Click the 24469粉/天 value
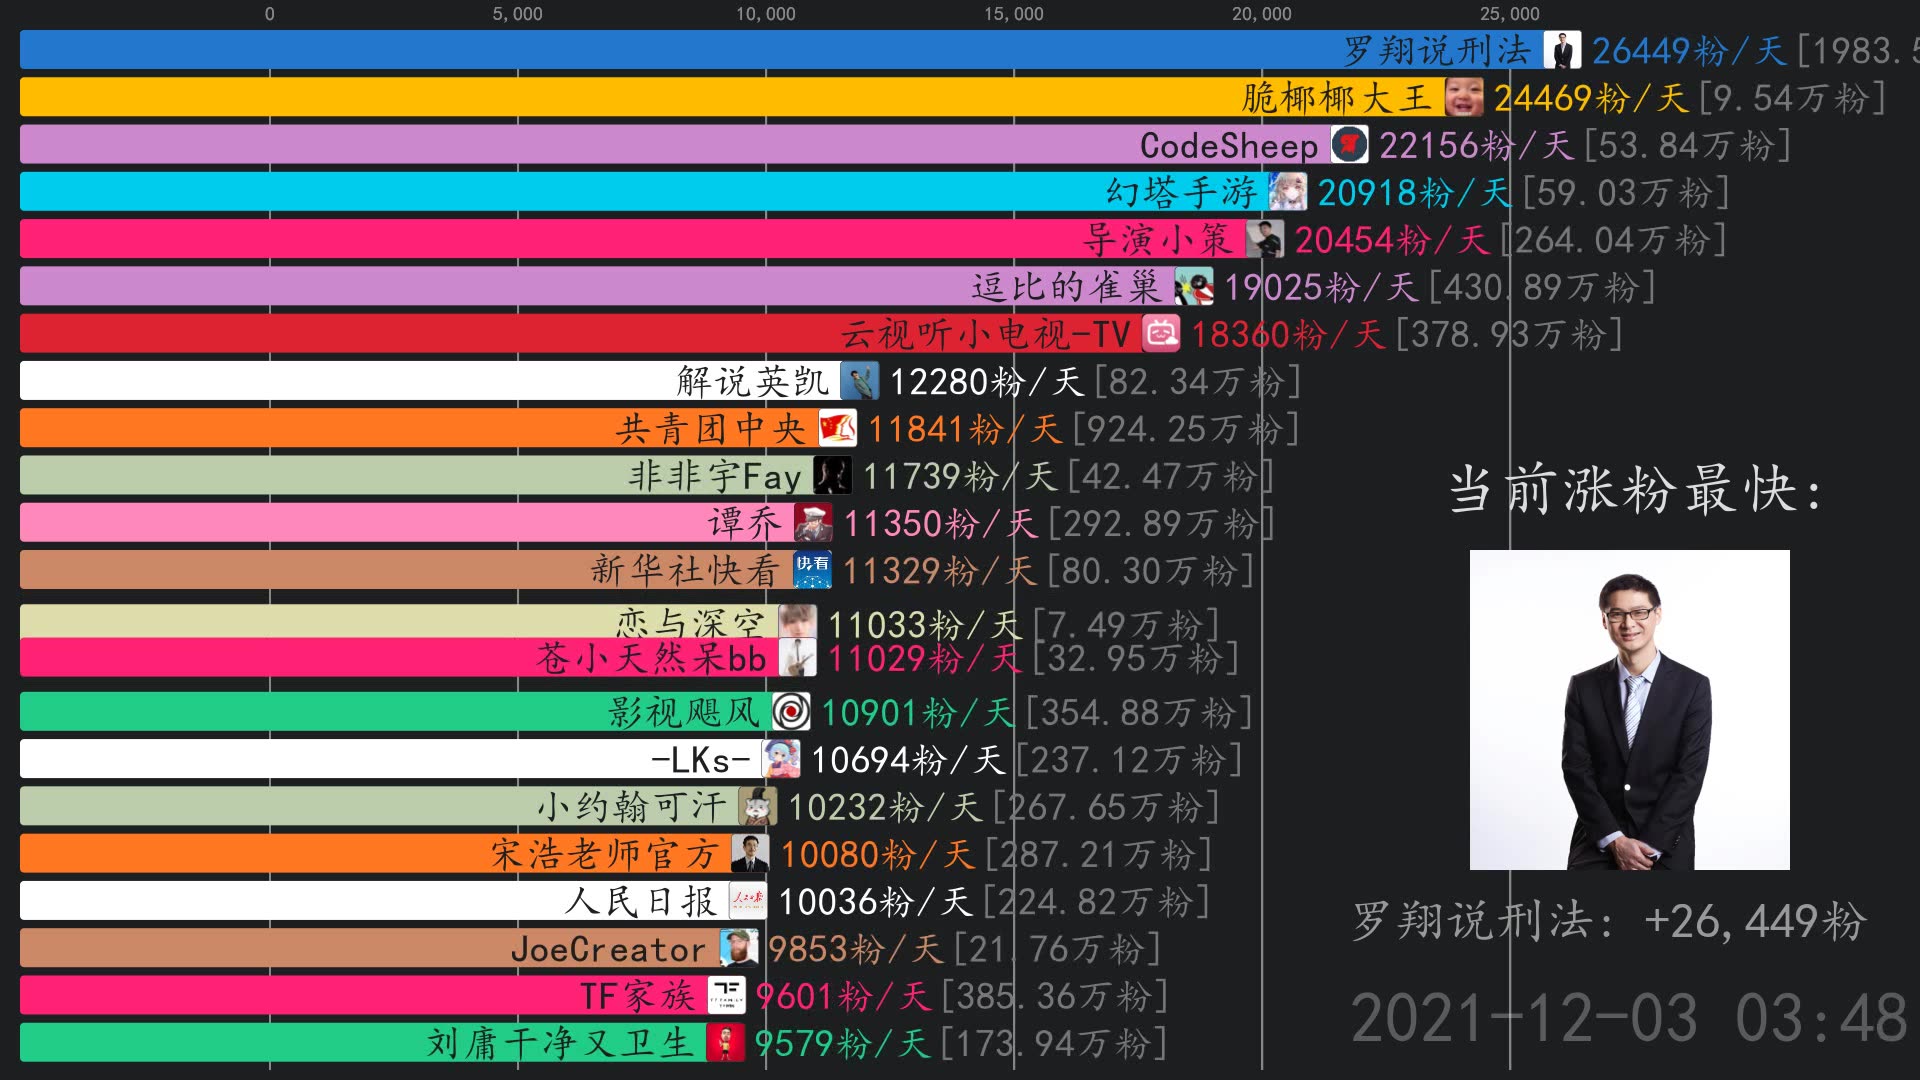The image size is (1920, 1080). pos(1591,98)
